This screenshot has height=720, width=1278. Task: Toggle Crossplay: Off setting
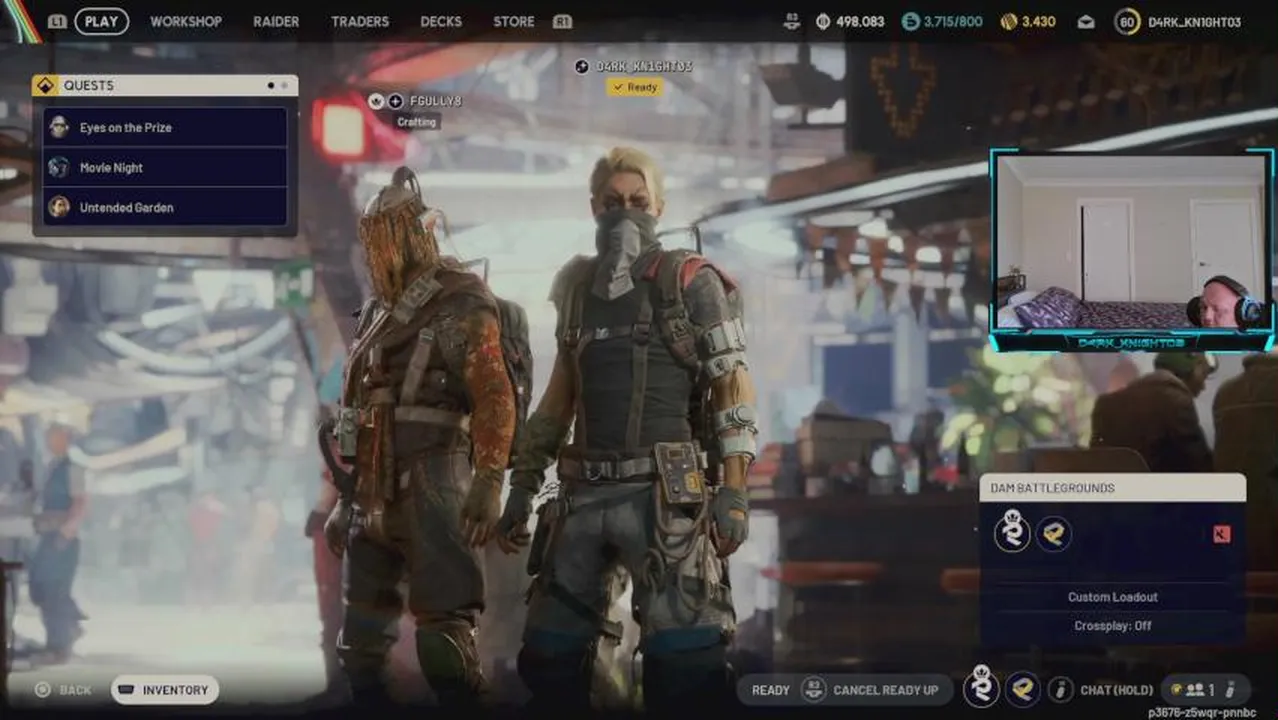pyautogui.click(x=1112, y=626)
